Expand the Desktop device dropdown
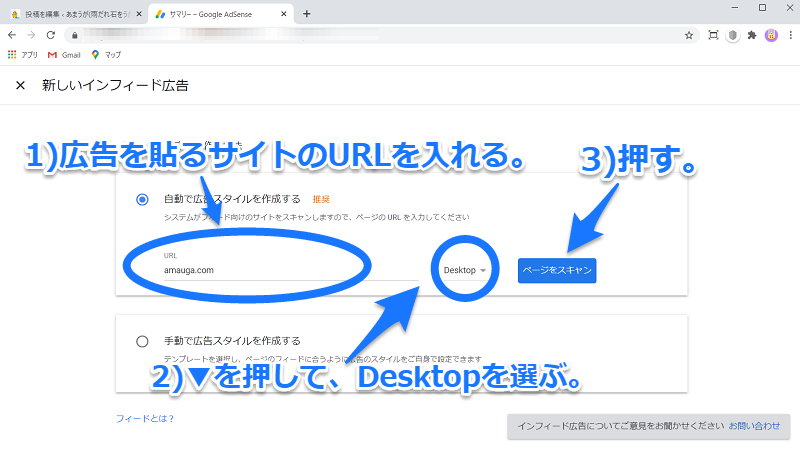The width and height of the screenshot is (800, 450). coord(468,270)
